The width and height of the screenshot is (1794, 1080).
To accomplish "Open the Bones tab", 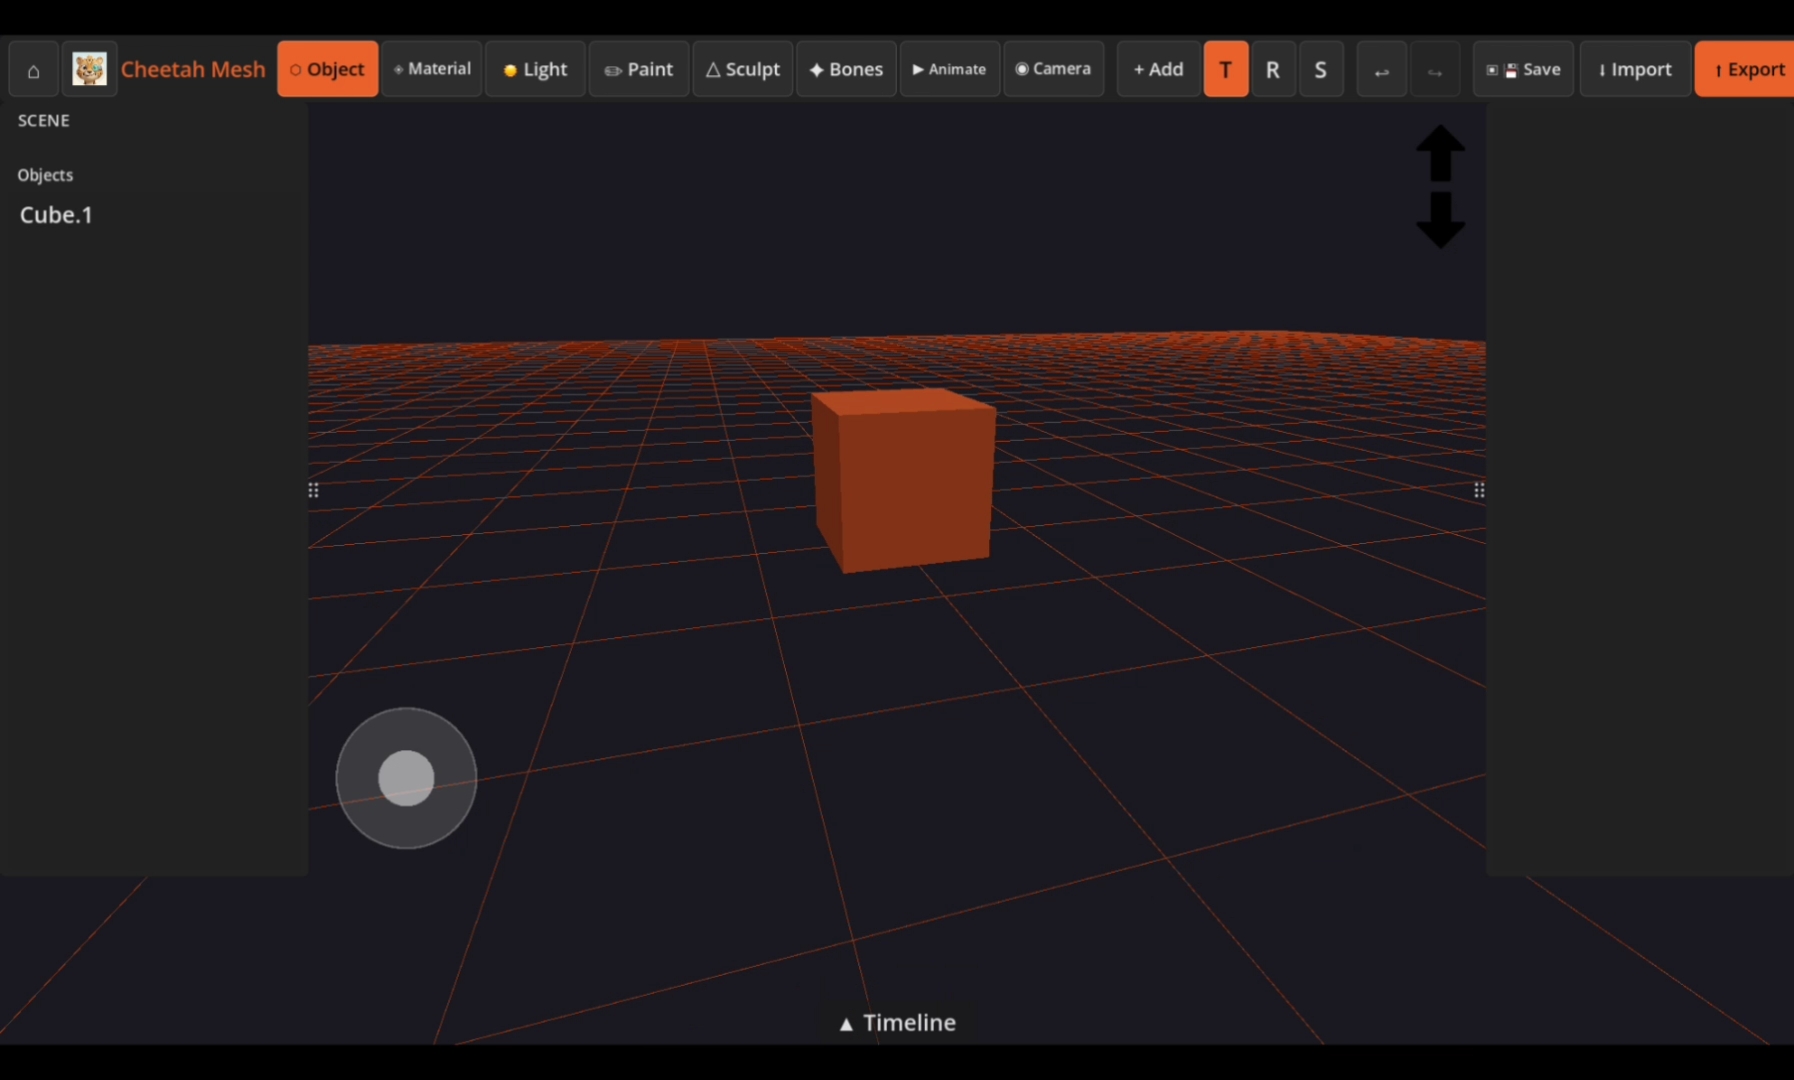I will pos(847,69).
